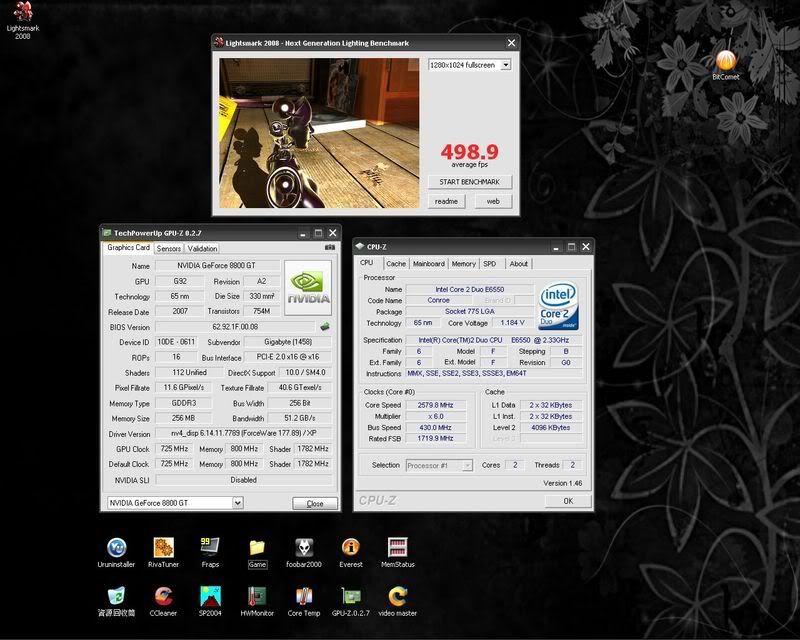Click the GPU-Z screenshot camera icon

click(329, 248)
